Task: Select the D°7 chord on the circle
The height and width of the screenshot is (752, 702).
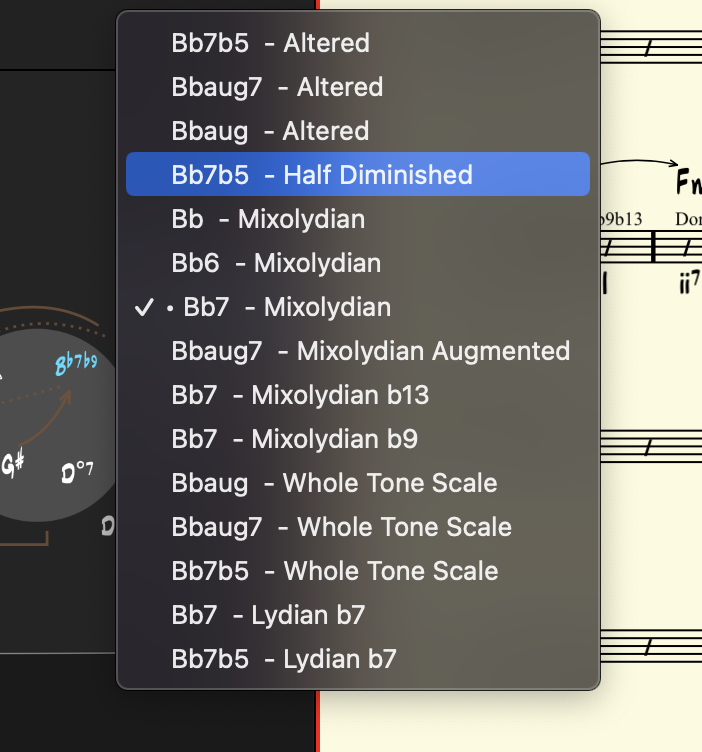Action: click(77, 472)
